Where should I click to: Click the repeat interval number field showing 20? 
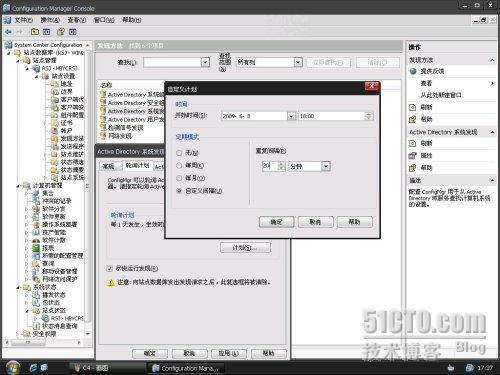point(270,166)
